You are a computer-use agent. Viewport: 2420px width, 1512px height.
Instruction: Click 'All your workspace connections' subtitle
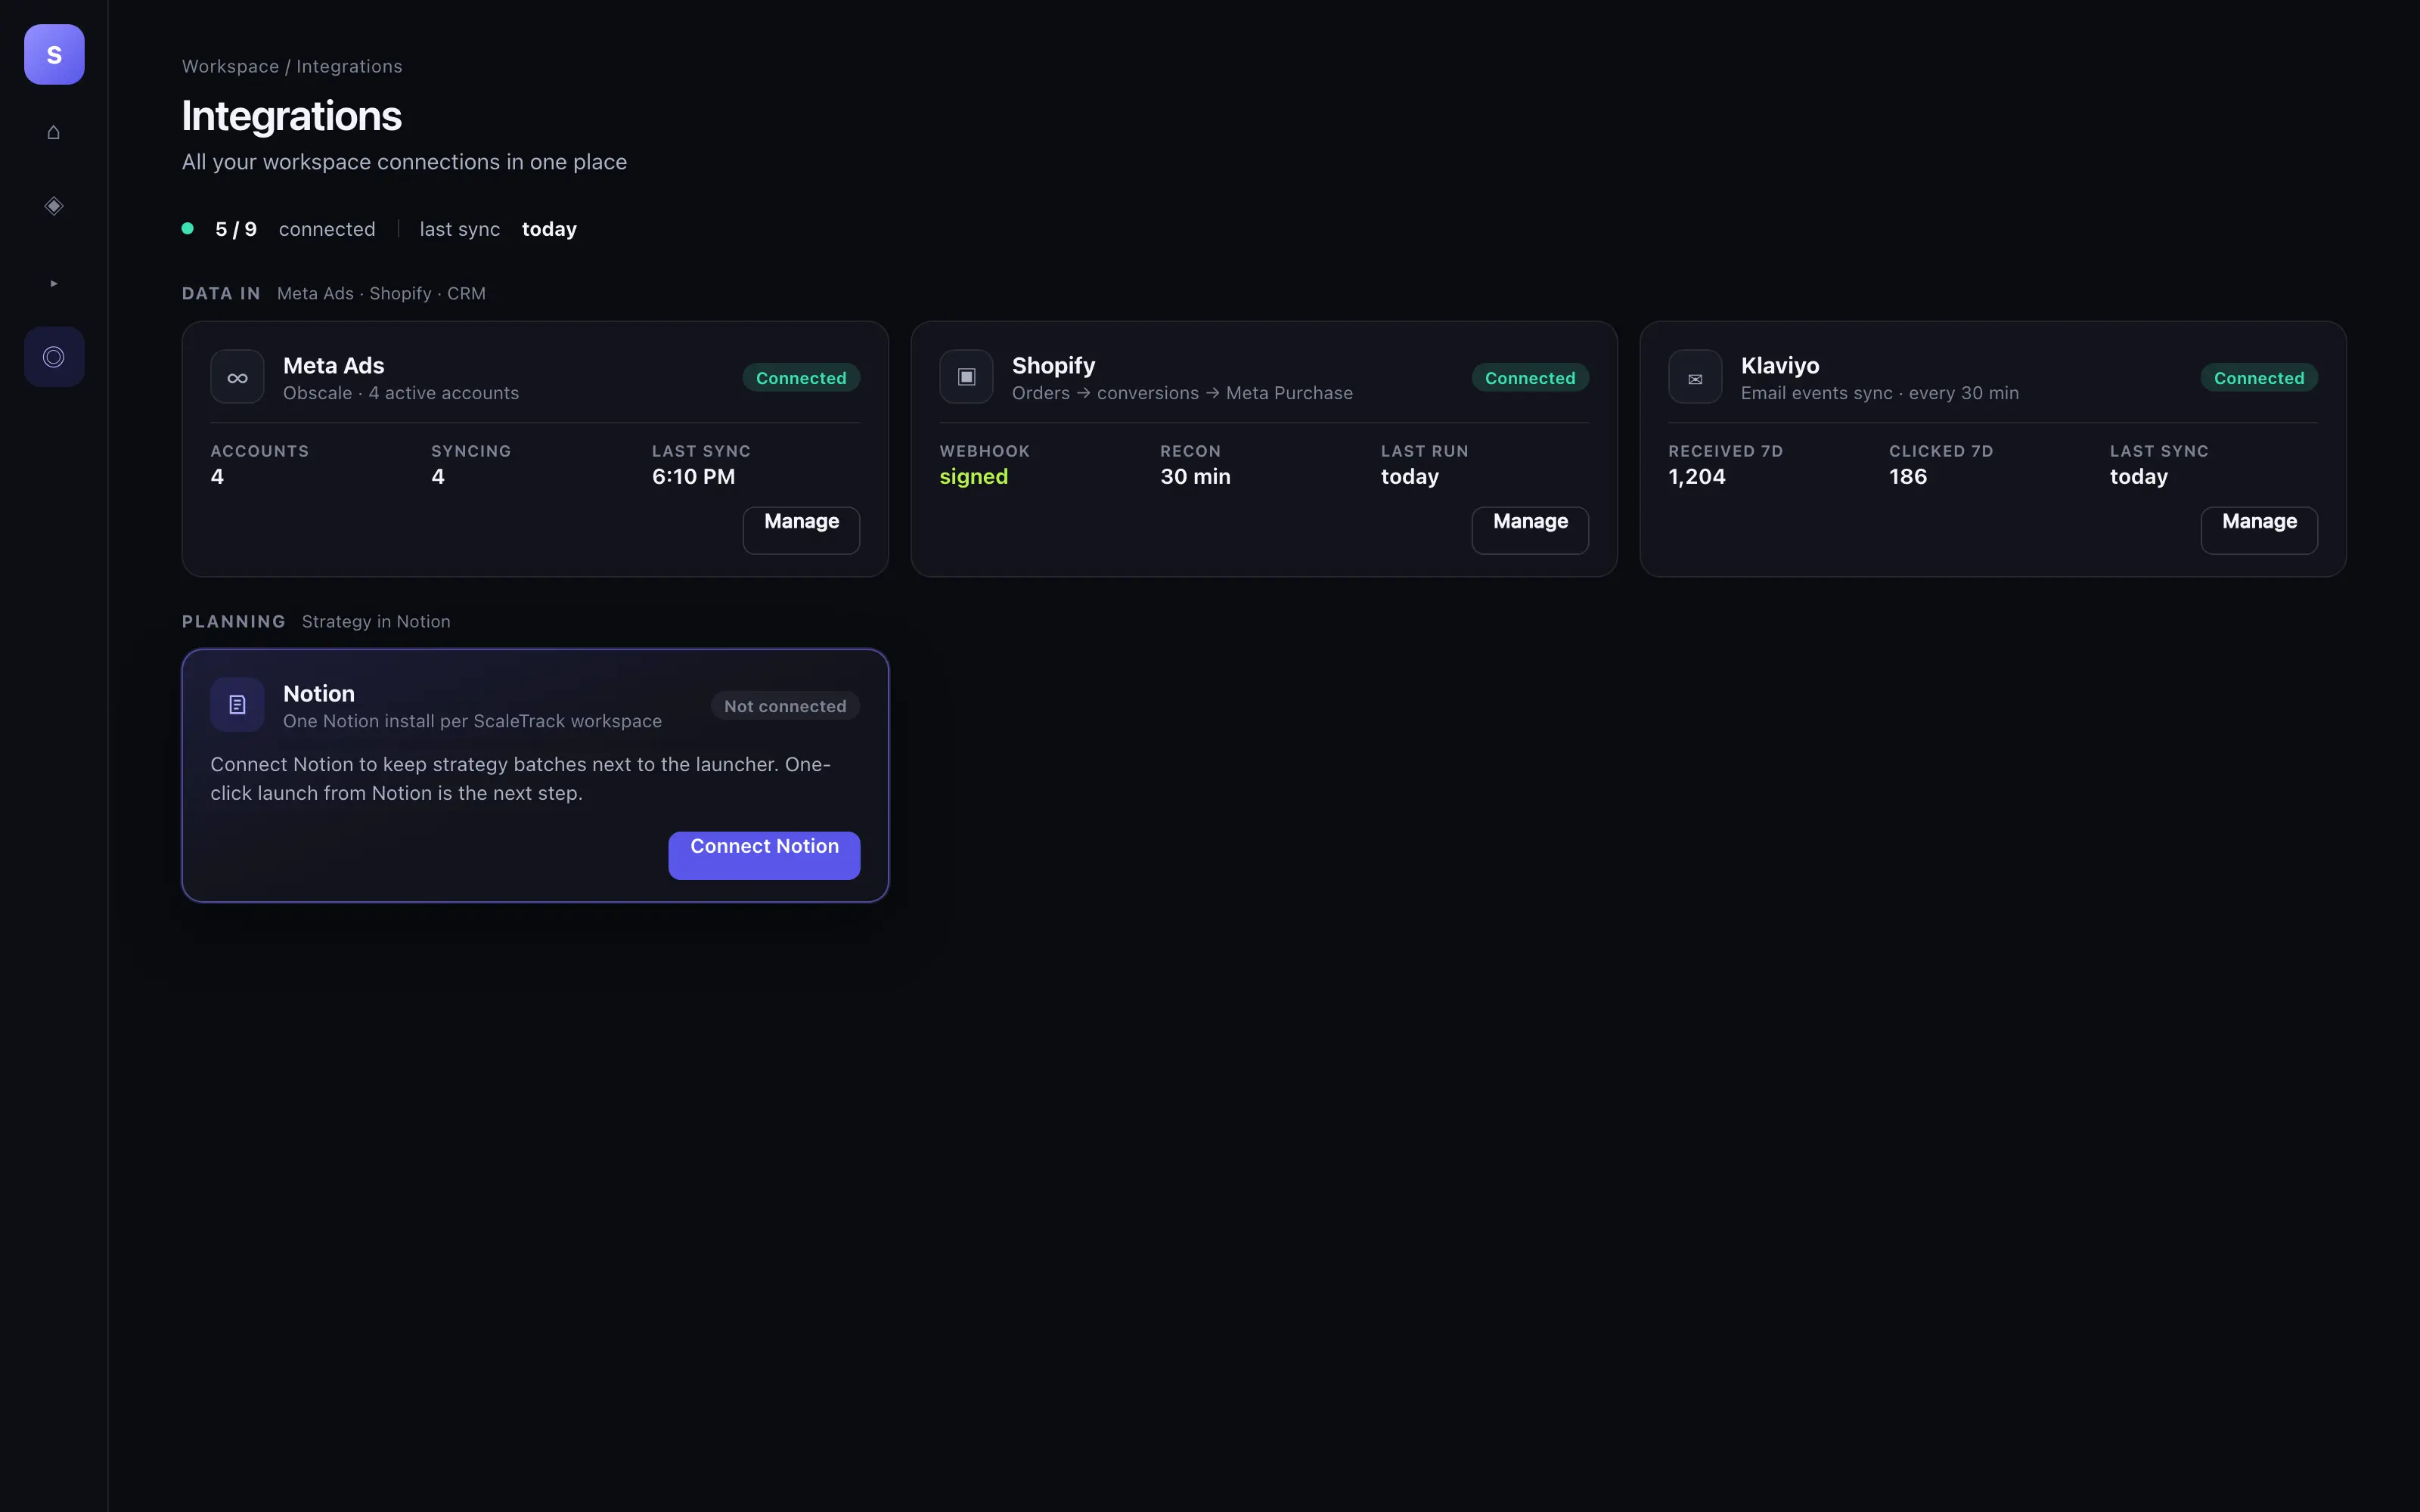[x=404, y=162]
